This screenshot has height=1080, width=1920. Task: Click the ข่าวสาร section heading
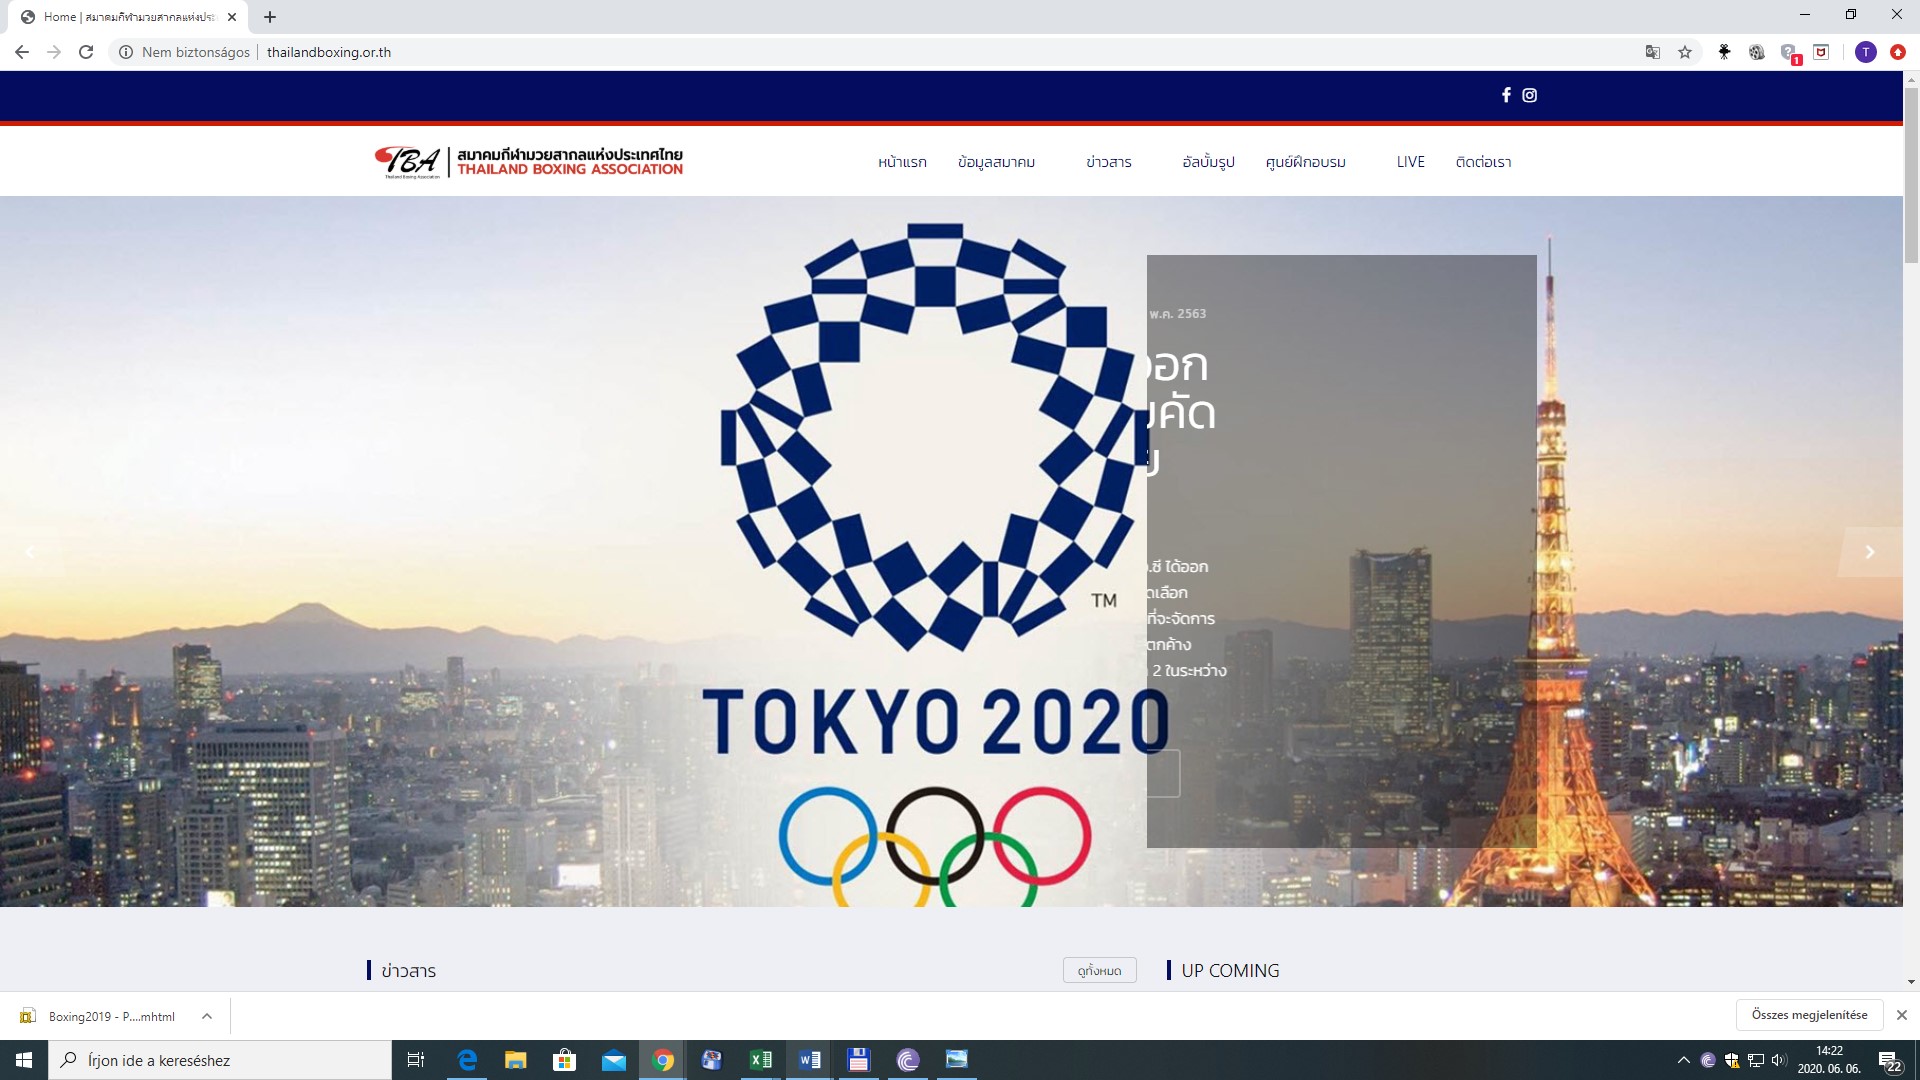pyautogui.click(x=408, y=971)
